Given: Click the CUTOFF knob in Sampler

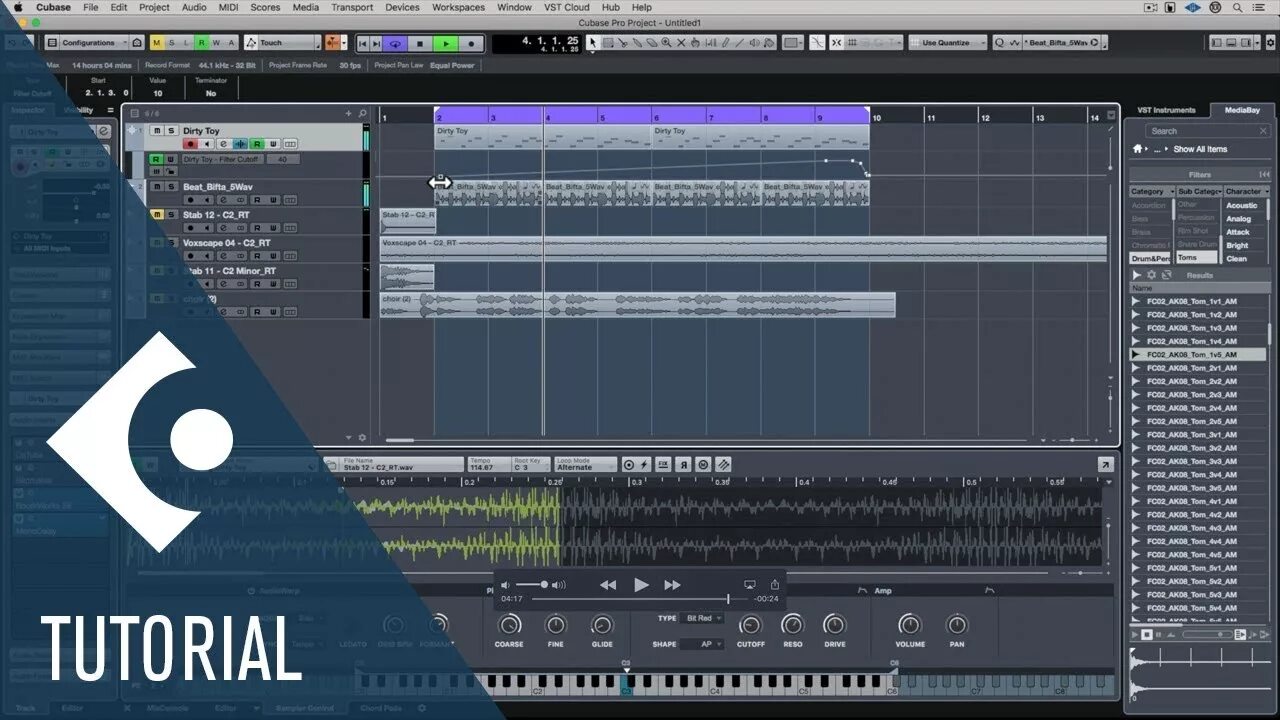Looking at the screenshot, I should coord(750,625).
